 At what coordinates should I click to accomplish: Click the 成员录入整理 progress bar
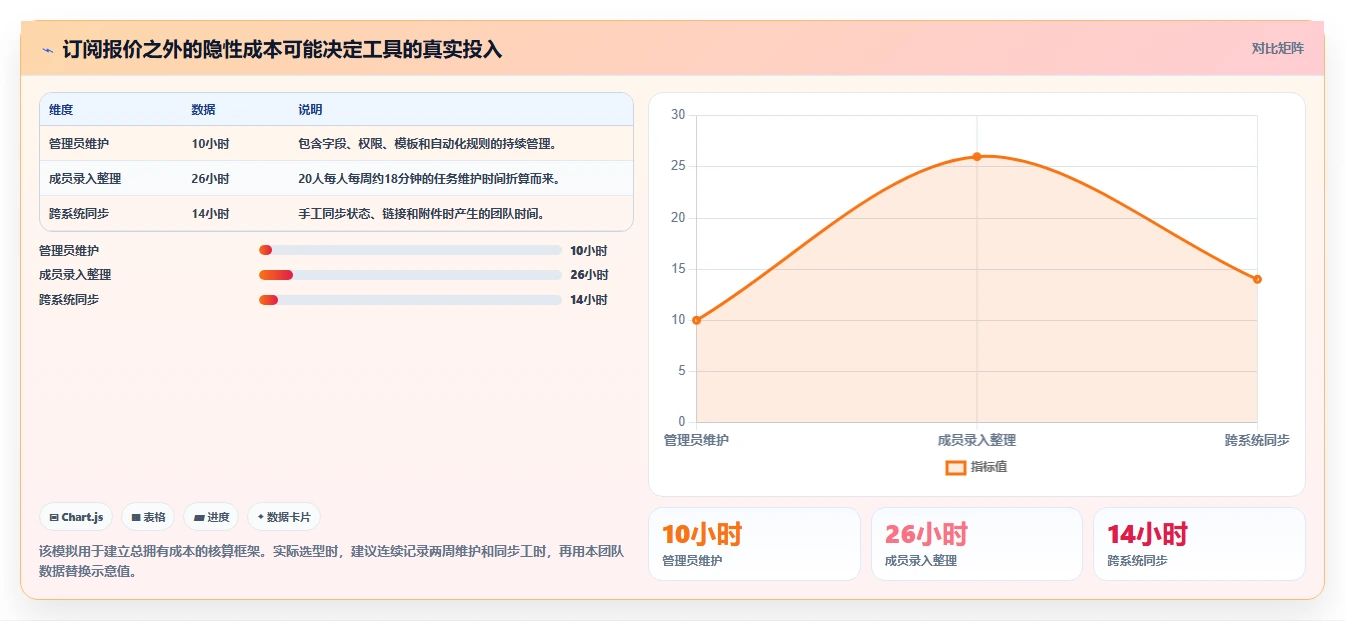(x=410, y=275)
